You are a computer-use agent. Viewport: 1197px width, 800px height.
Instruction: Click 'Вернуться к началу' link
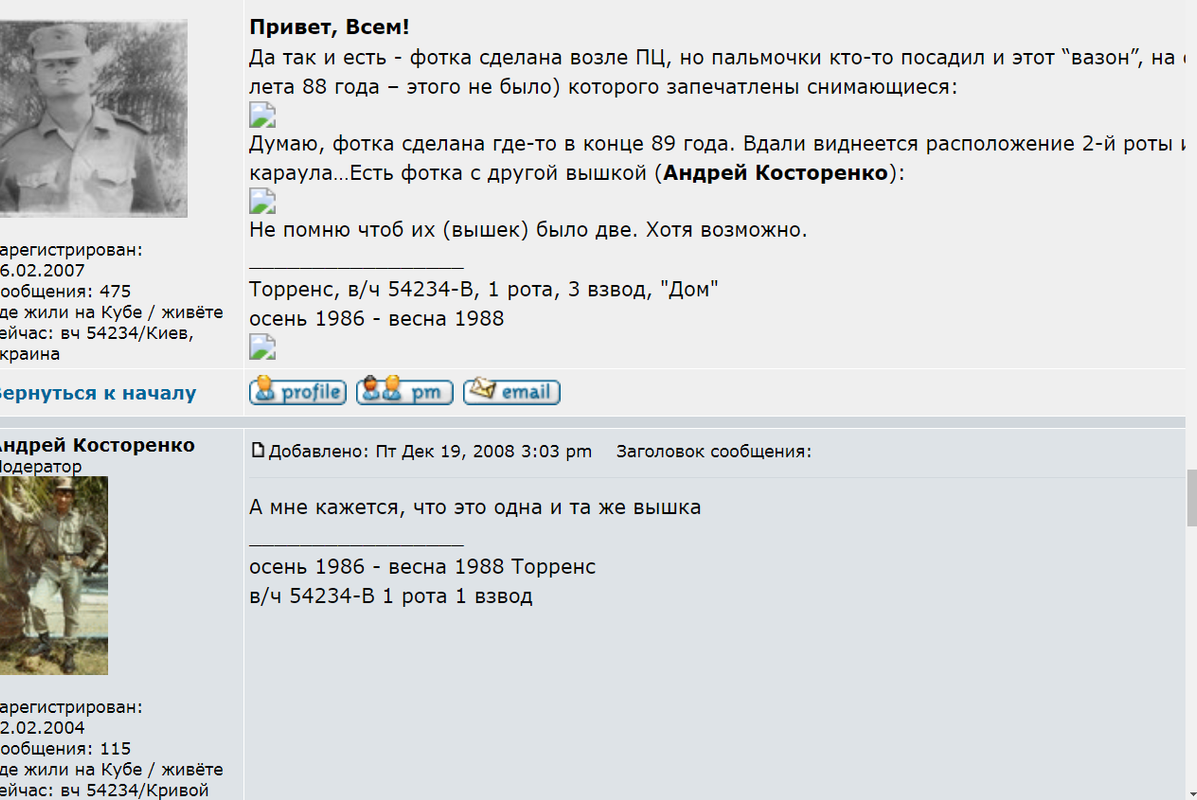(97, 393)
